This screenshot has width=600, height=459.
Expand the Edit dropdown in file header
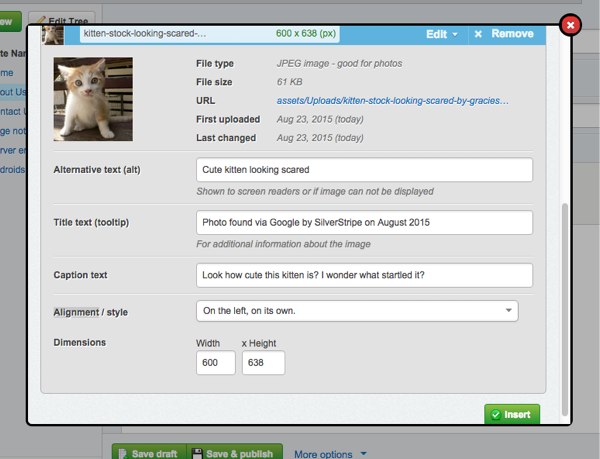point(442,34)
